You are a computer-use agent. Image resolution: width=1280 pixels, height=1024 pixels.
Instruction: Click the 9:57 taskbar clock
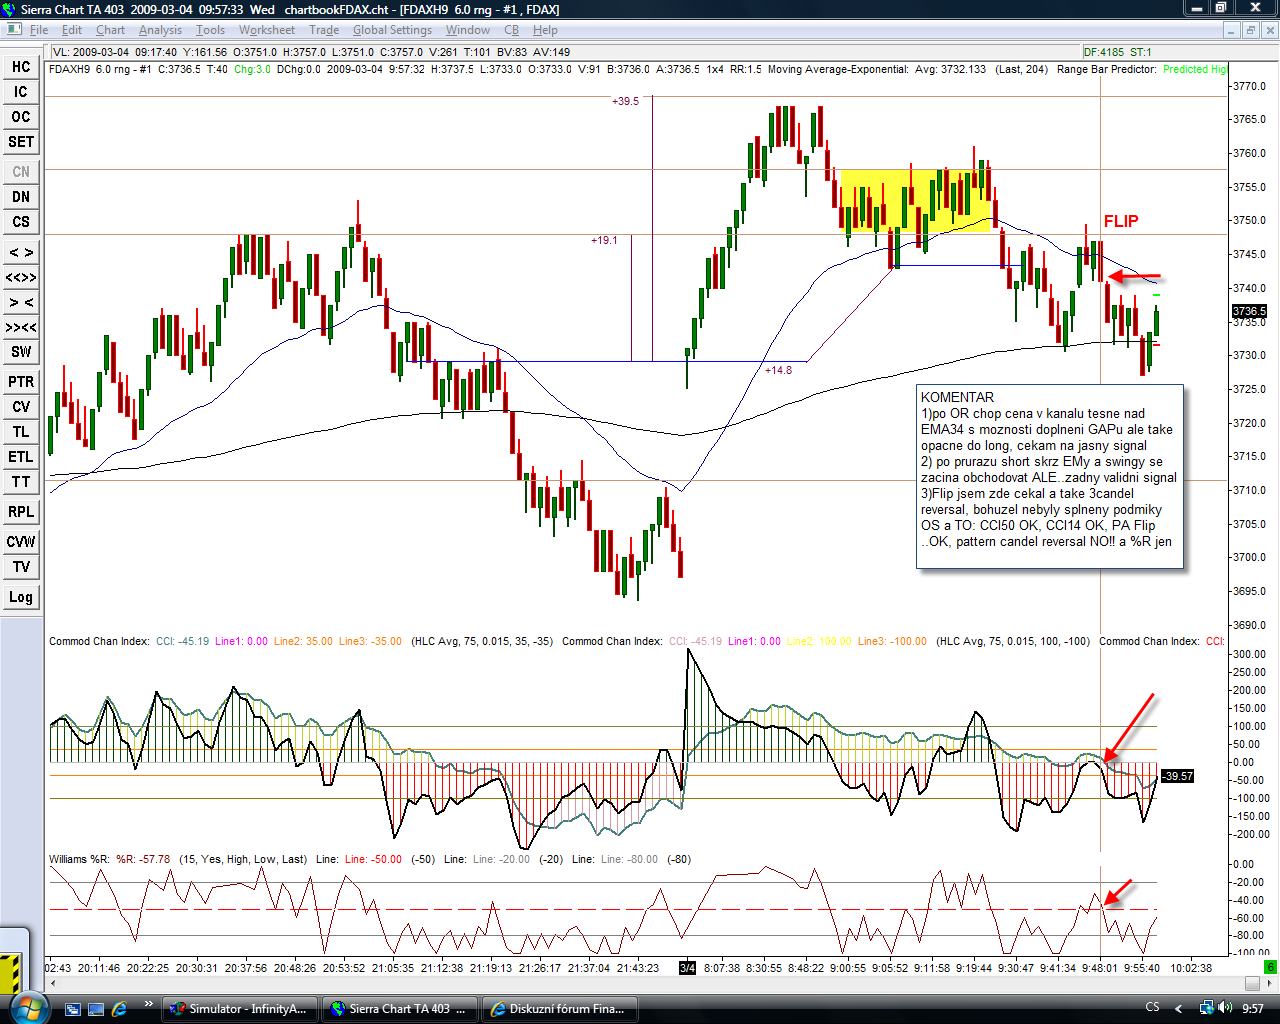[x=1253, y=1008]
